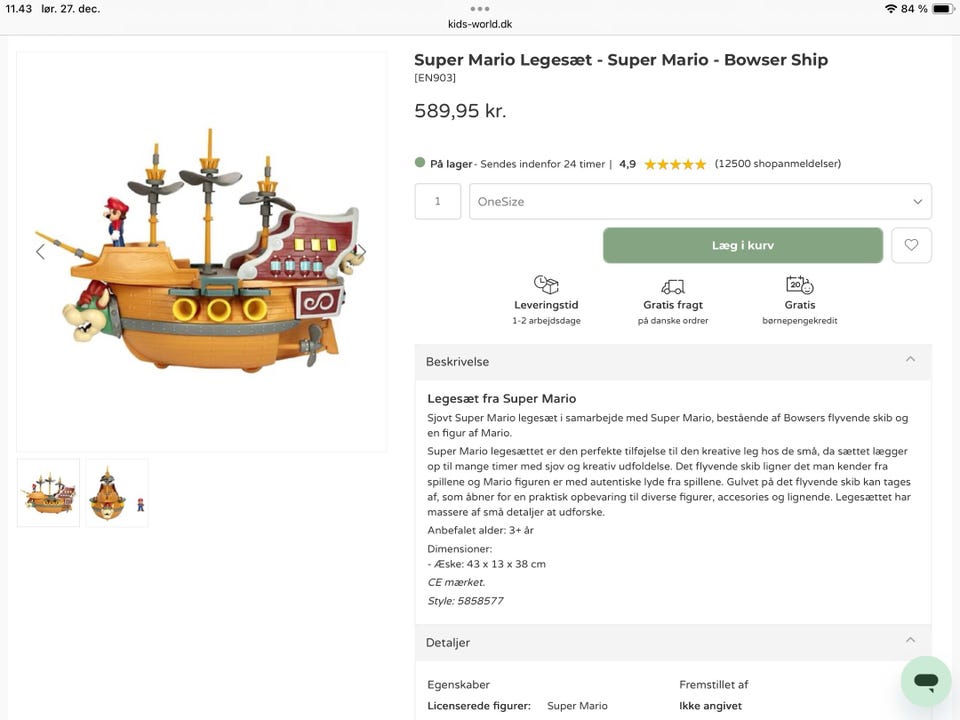Viewport: 960px width, 720px height.
Task: Tap the star rating icons
Action: (x=675, y=164)
